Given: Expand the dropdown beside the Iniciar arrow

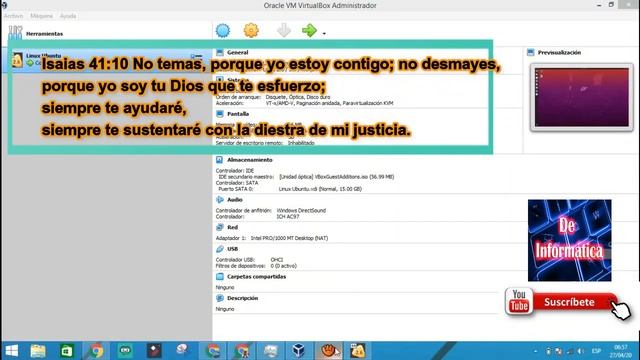Looking at the screenshot, I should click(324, 33).
